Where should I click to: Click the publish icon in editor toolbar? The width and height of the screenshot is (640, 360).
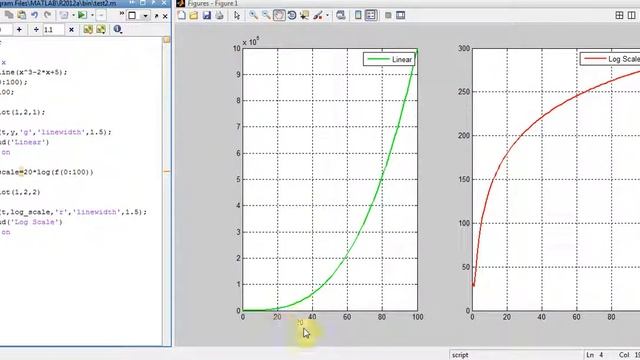(64, 16)
